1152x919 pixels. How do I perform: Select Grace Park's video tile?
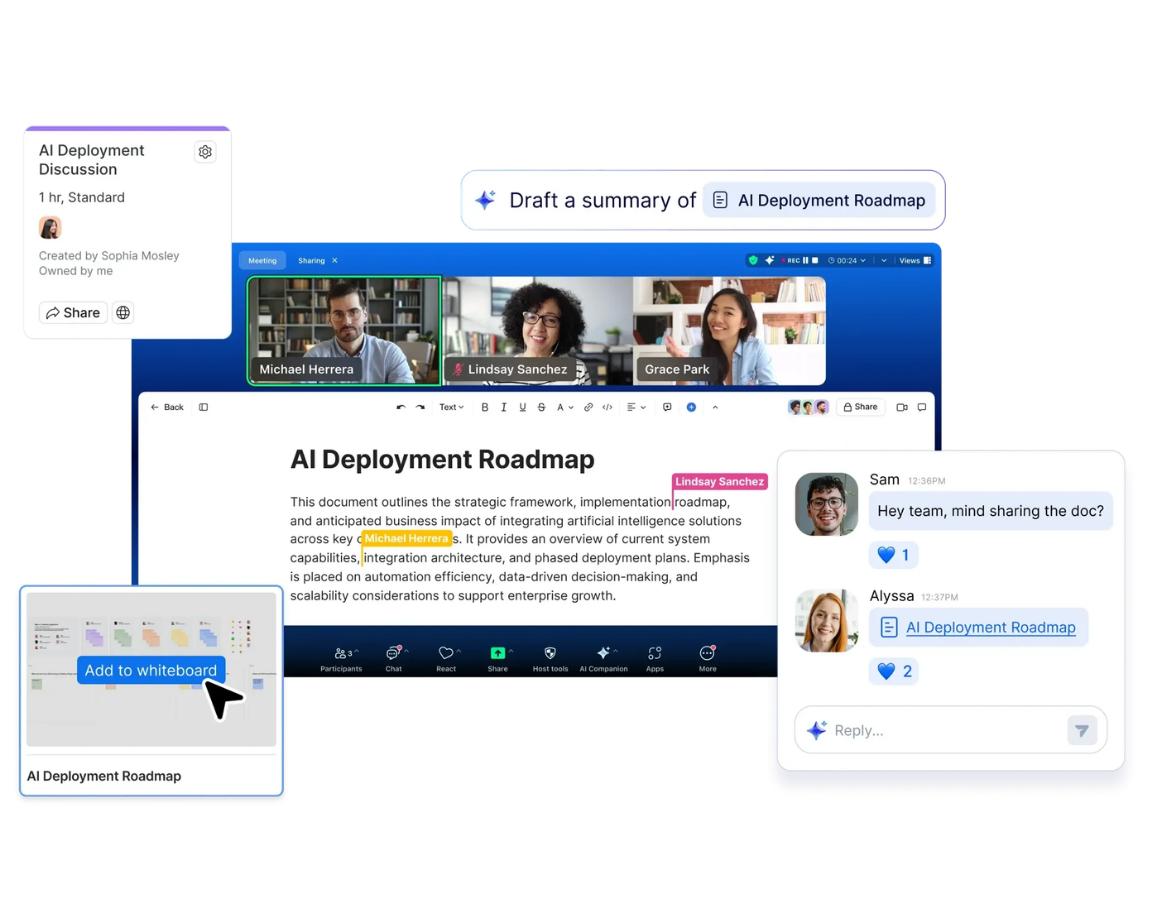(x=730, y=331)
